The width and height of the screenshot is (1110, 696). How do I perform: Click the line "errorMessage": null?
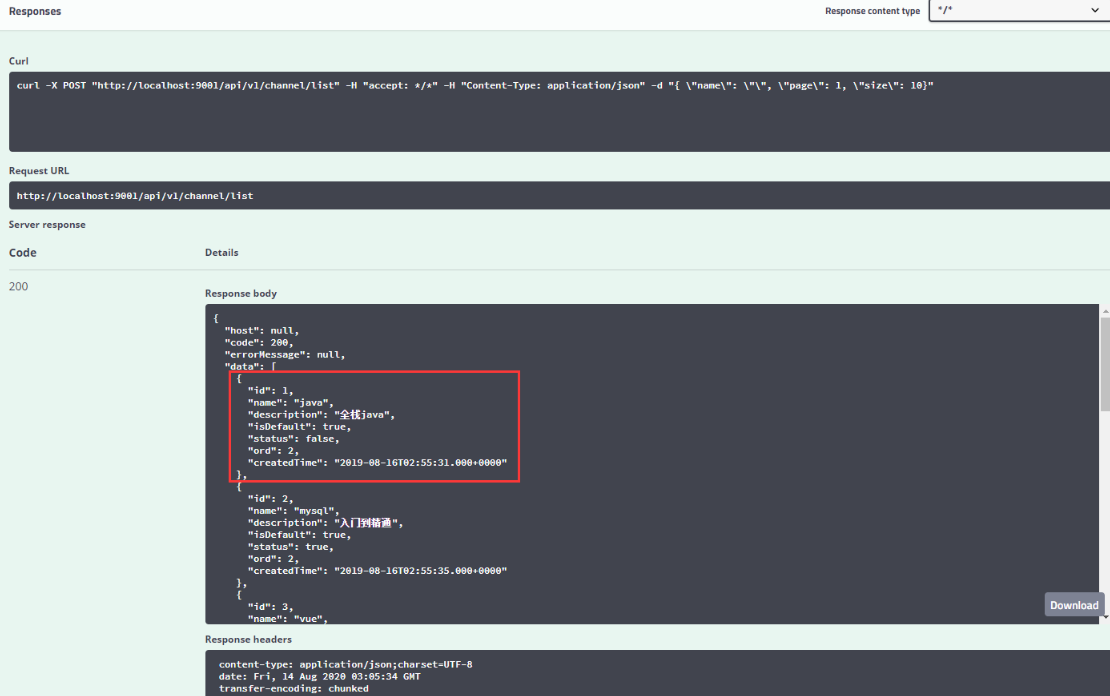click(285, 355)
